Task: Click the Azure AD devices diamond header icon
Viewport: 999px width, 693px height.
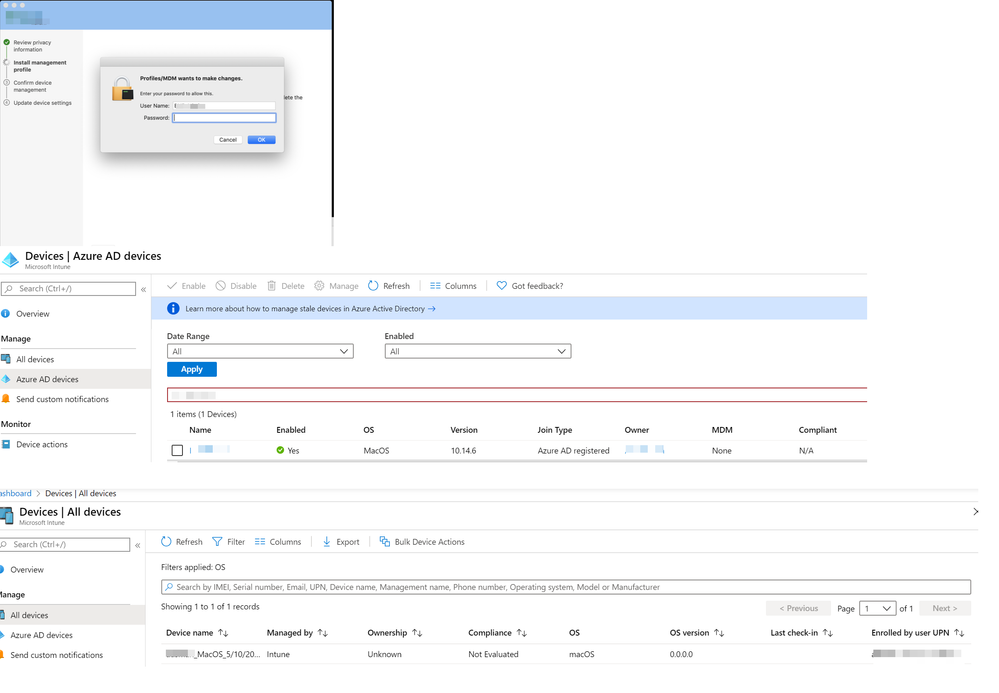Action: pos(10,259)
